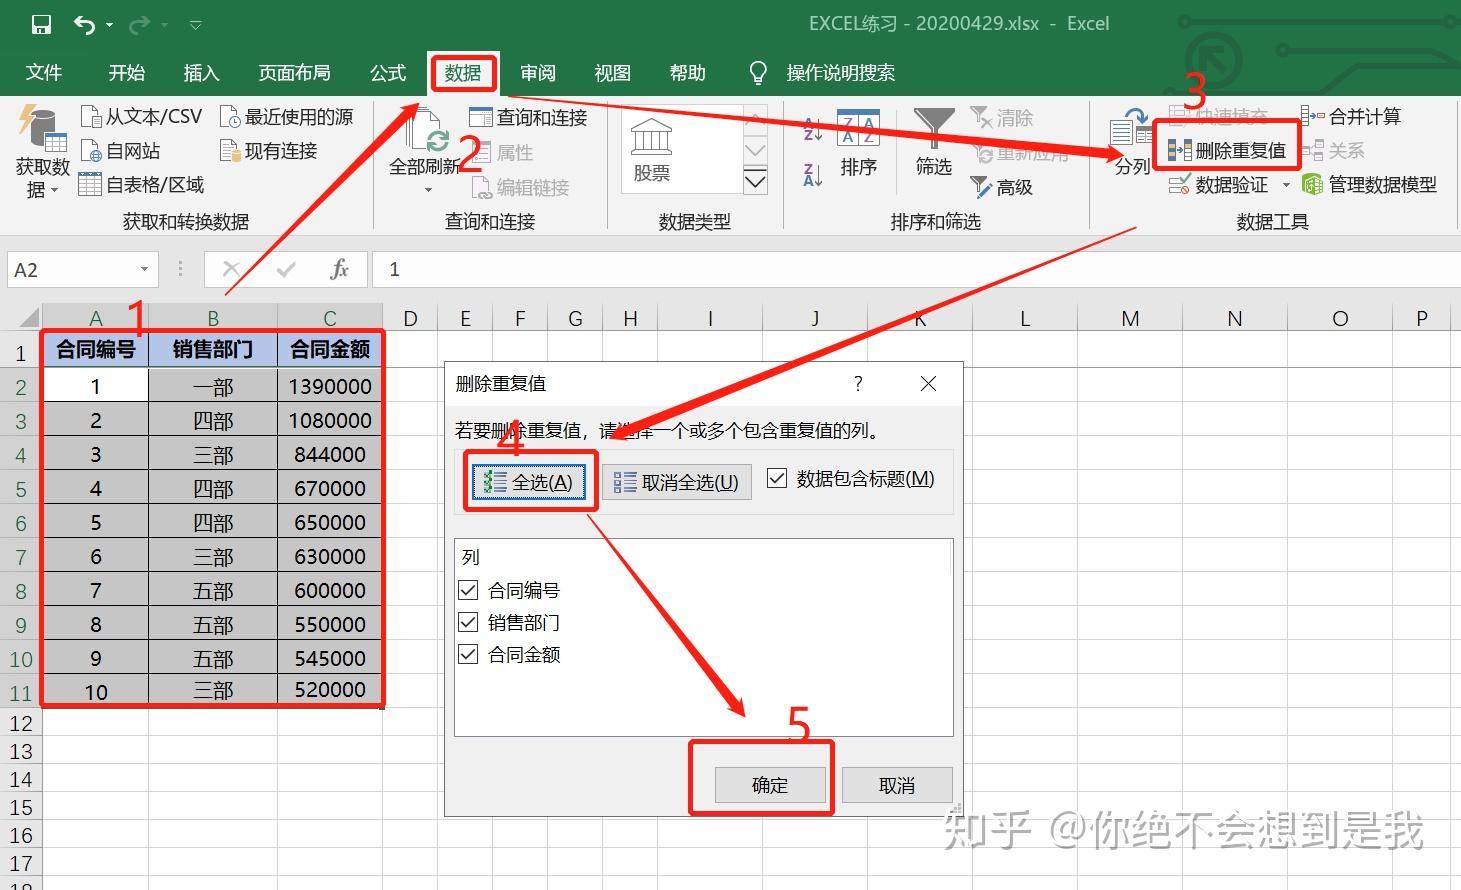Viewport: 1461px width, 890px height.
Task: Open the 文件 menu
Action: pyautogui.click(x=44, y=72)
